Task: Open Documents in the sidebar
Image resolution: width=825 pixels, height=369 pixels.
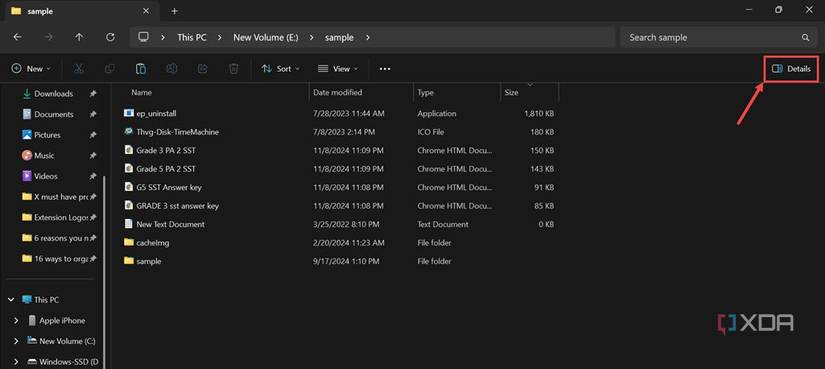Action: [54, 114]
